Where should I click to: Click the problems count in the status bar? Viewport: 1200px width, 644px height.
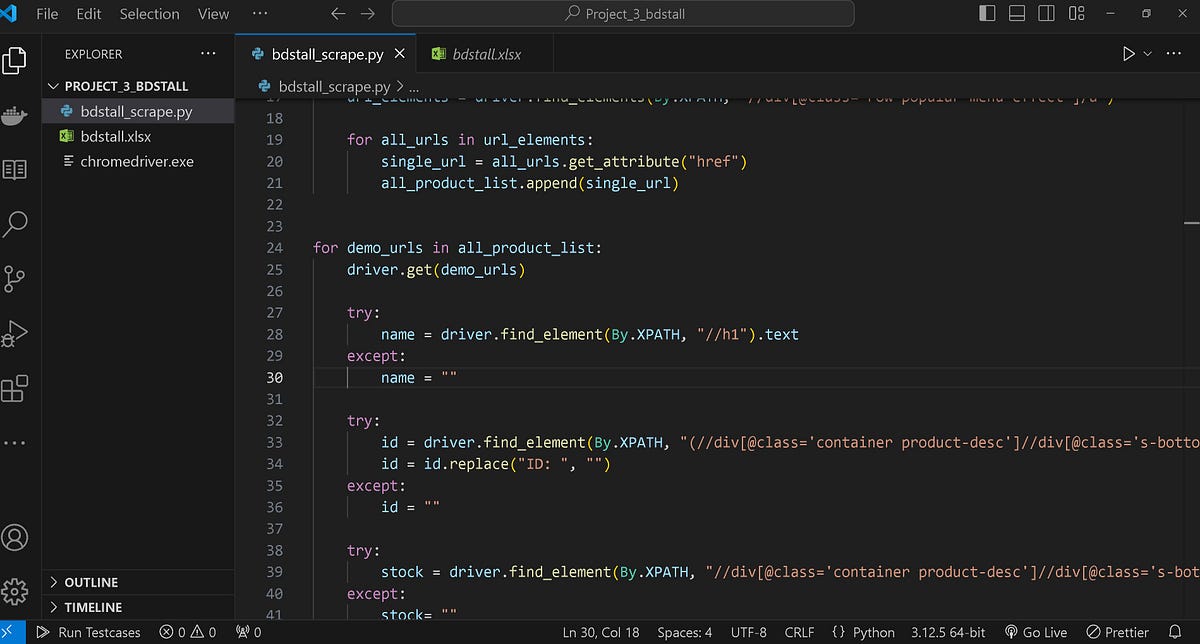(x=186, y=632)
